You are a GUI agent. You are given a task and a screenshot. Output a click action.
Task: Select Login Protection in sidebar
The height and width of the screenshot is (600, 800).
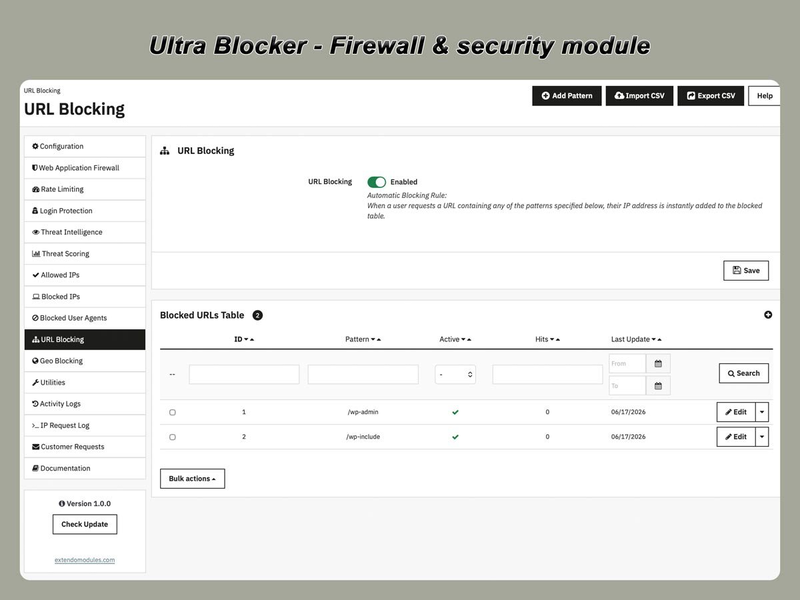click(85, 211)
